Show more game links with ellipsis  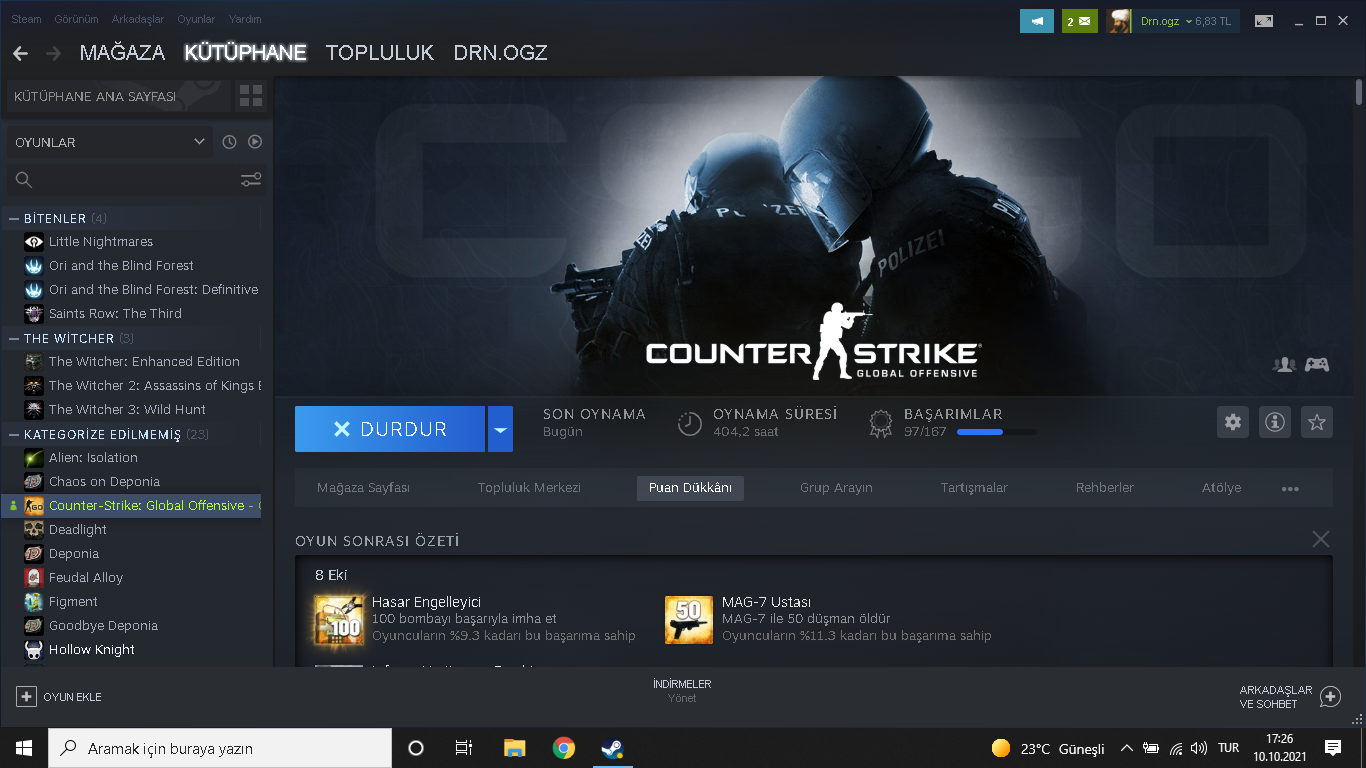point(1290,488)
